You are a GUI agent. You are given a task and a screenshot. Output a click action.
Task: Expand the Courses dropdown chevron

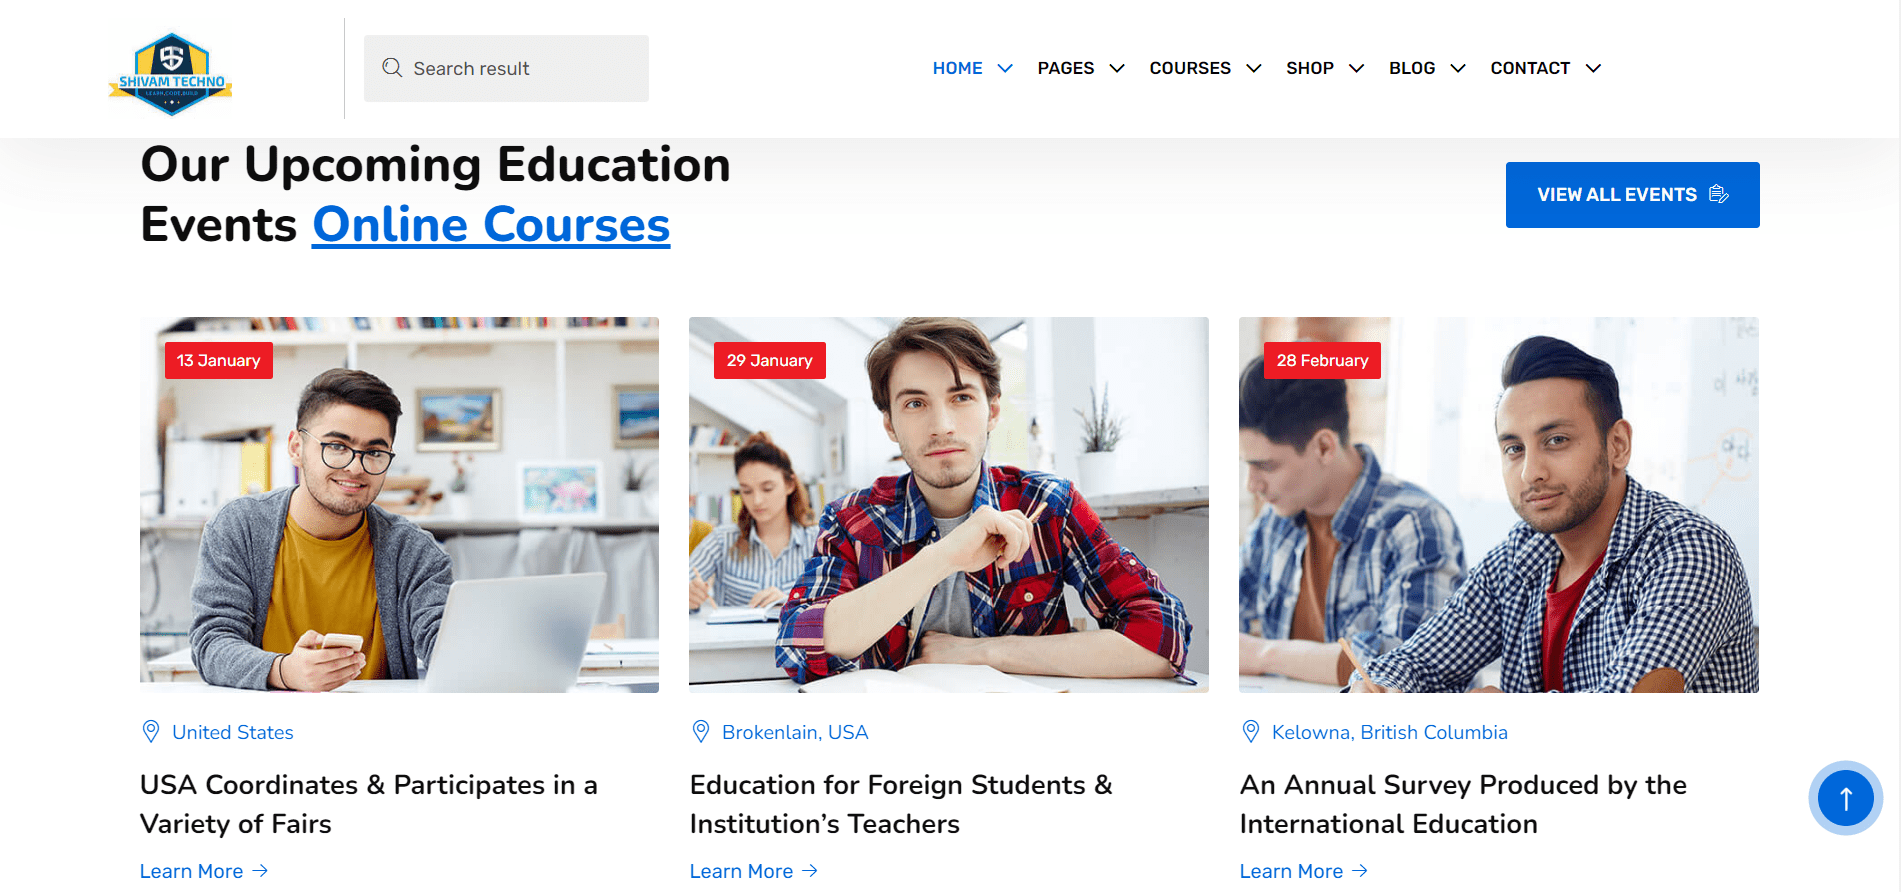point(1253,68)
